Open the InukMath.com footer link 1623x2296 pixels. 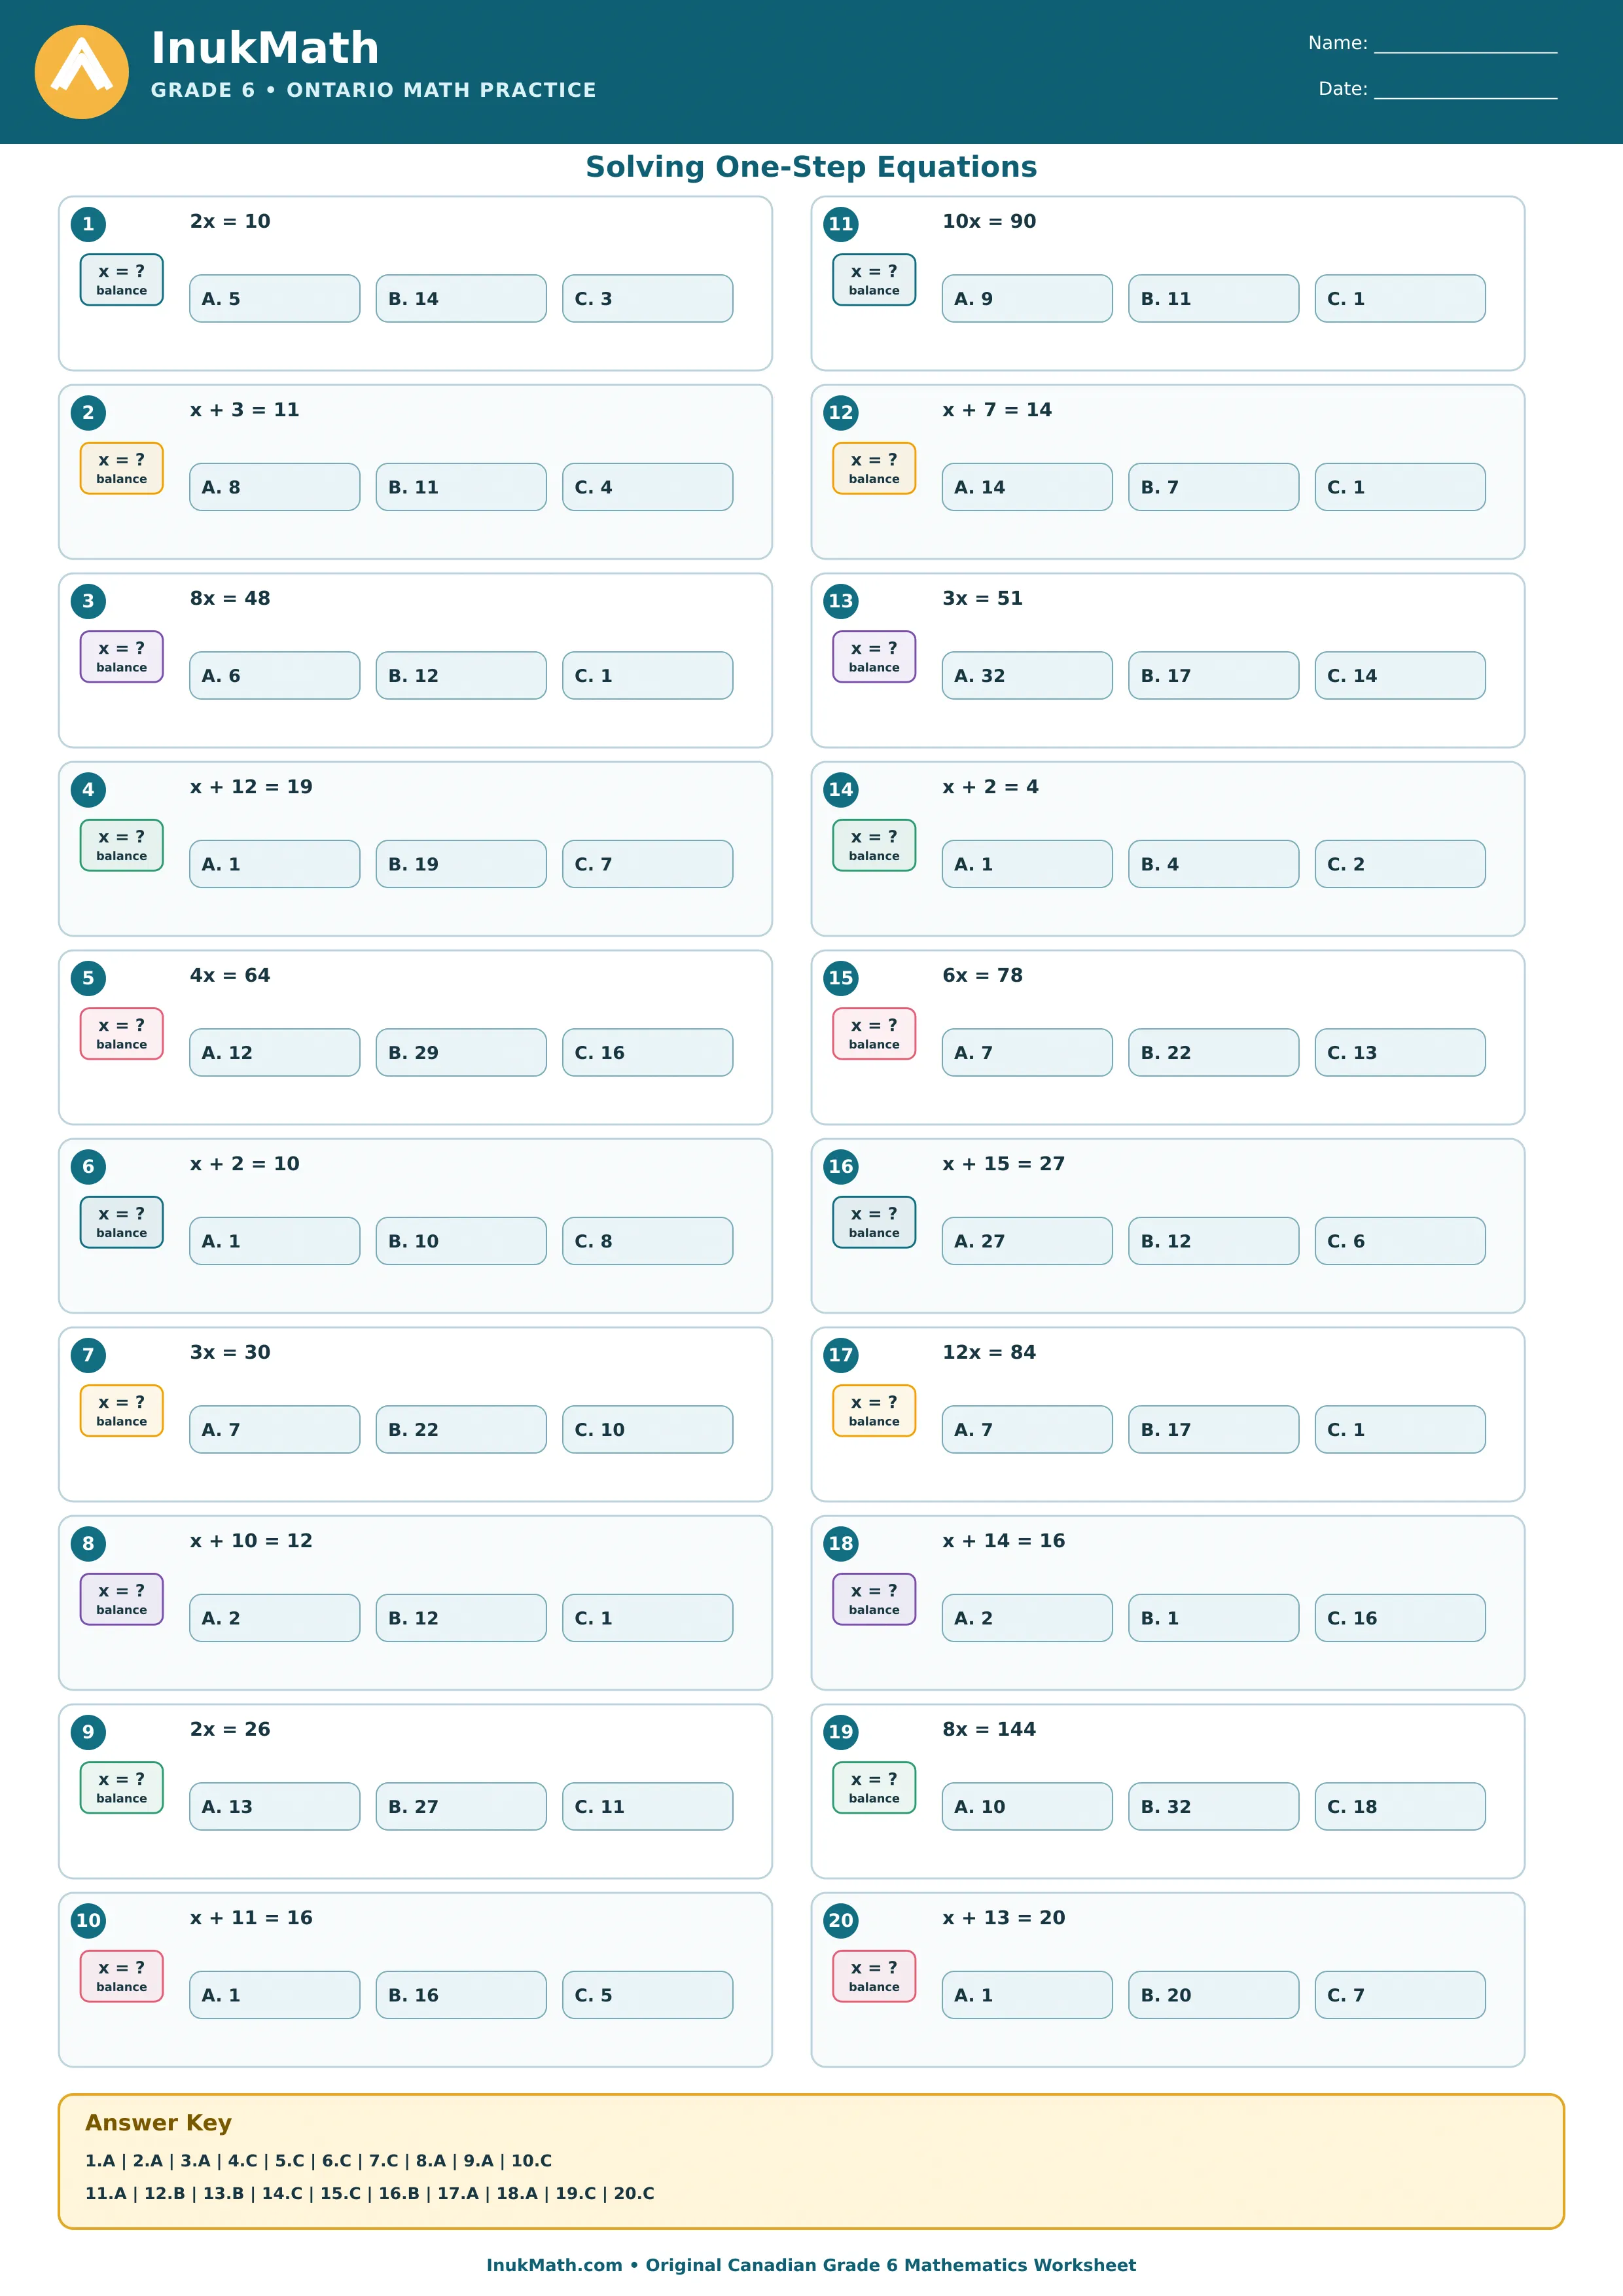(554, 2265)
